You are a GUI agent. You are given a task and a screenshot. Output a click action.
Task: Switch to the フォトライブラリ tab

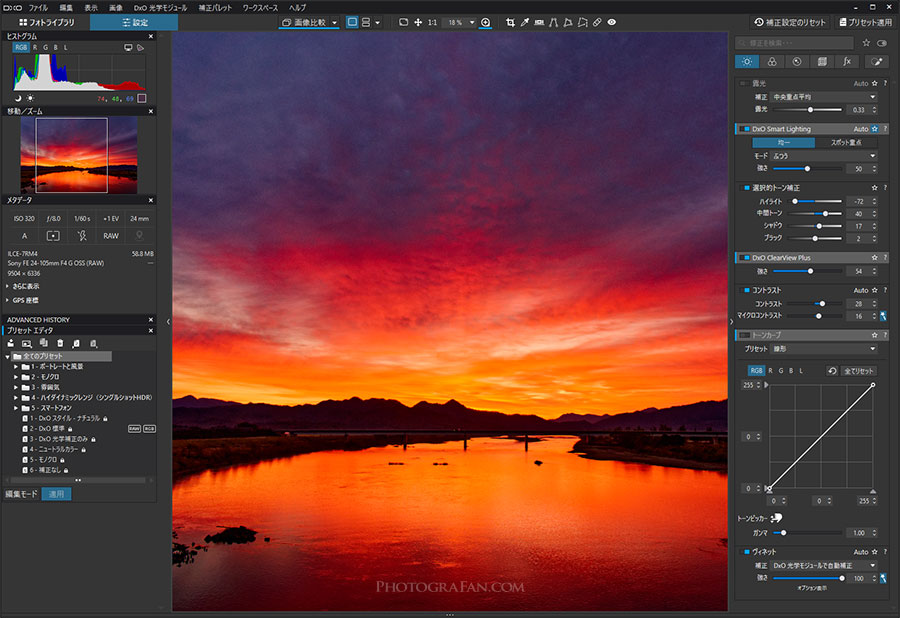46,22
